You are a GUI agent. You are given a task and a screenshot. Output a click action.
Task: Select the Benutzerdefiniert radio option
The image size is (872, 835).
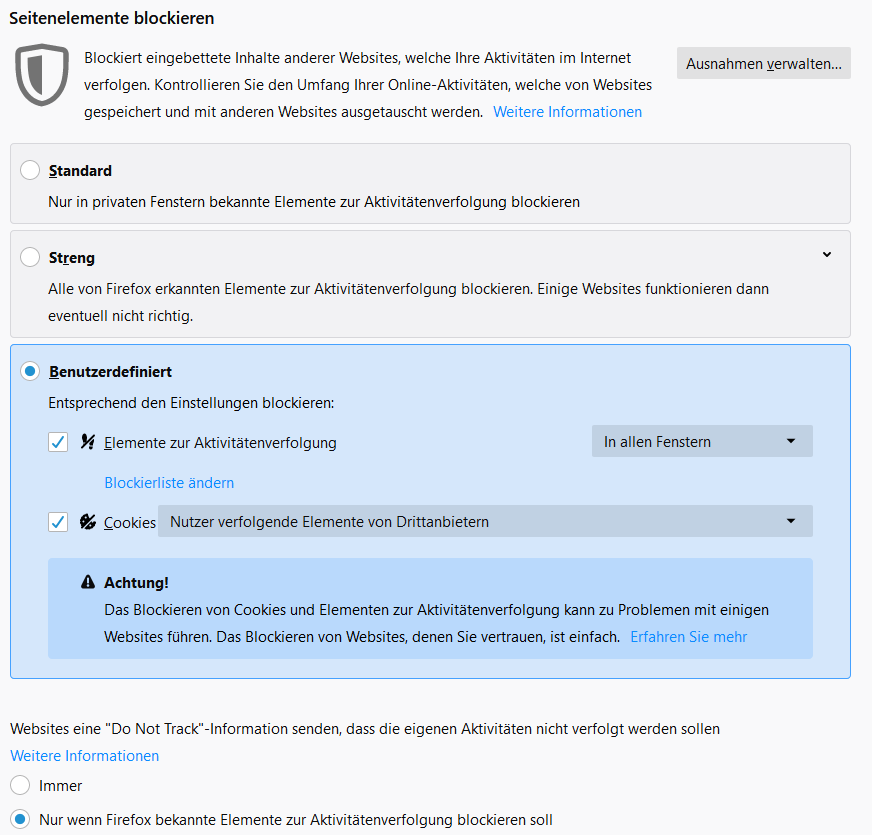click(x=30, y=372)
